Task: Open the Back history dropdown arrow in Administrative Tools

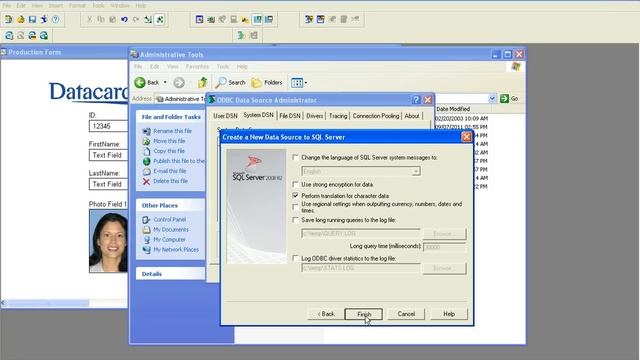Action: [165, 82]
